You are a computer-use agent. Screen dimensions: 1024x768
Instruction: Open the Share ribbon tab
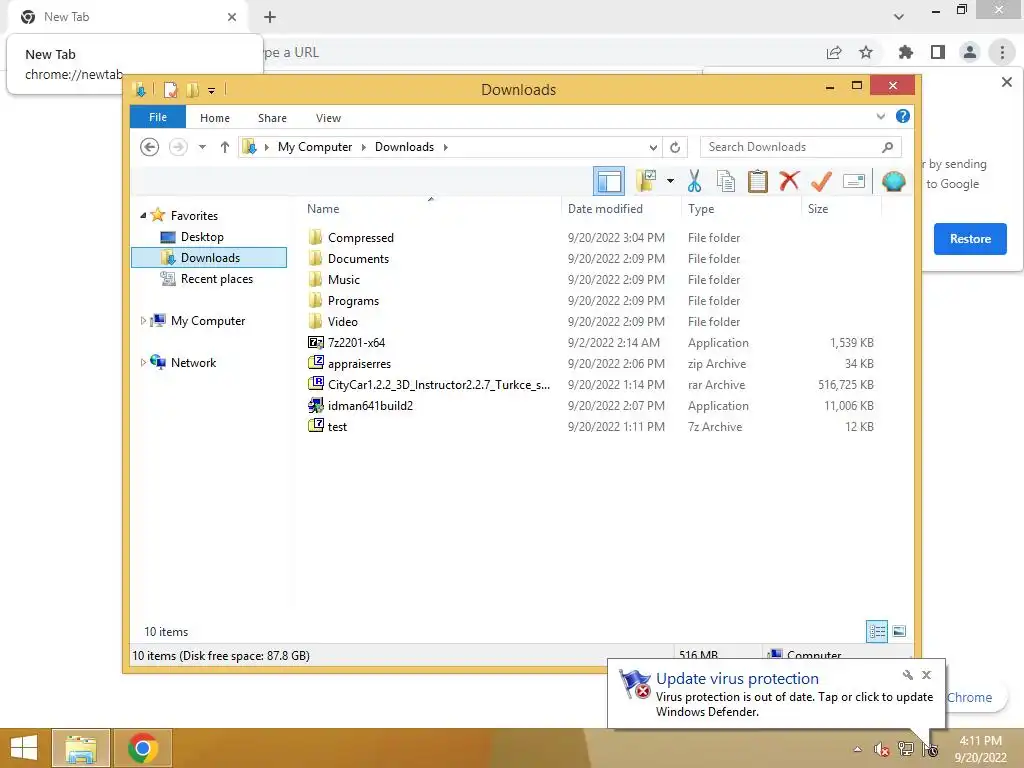(272, 118)
